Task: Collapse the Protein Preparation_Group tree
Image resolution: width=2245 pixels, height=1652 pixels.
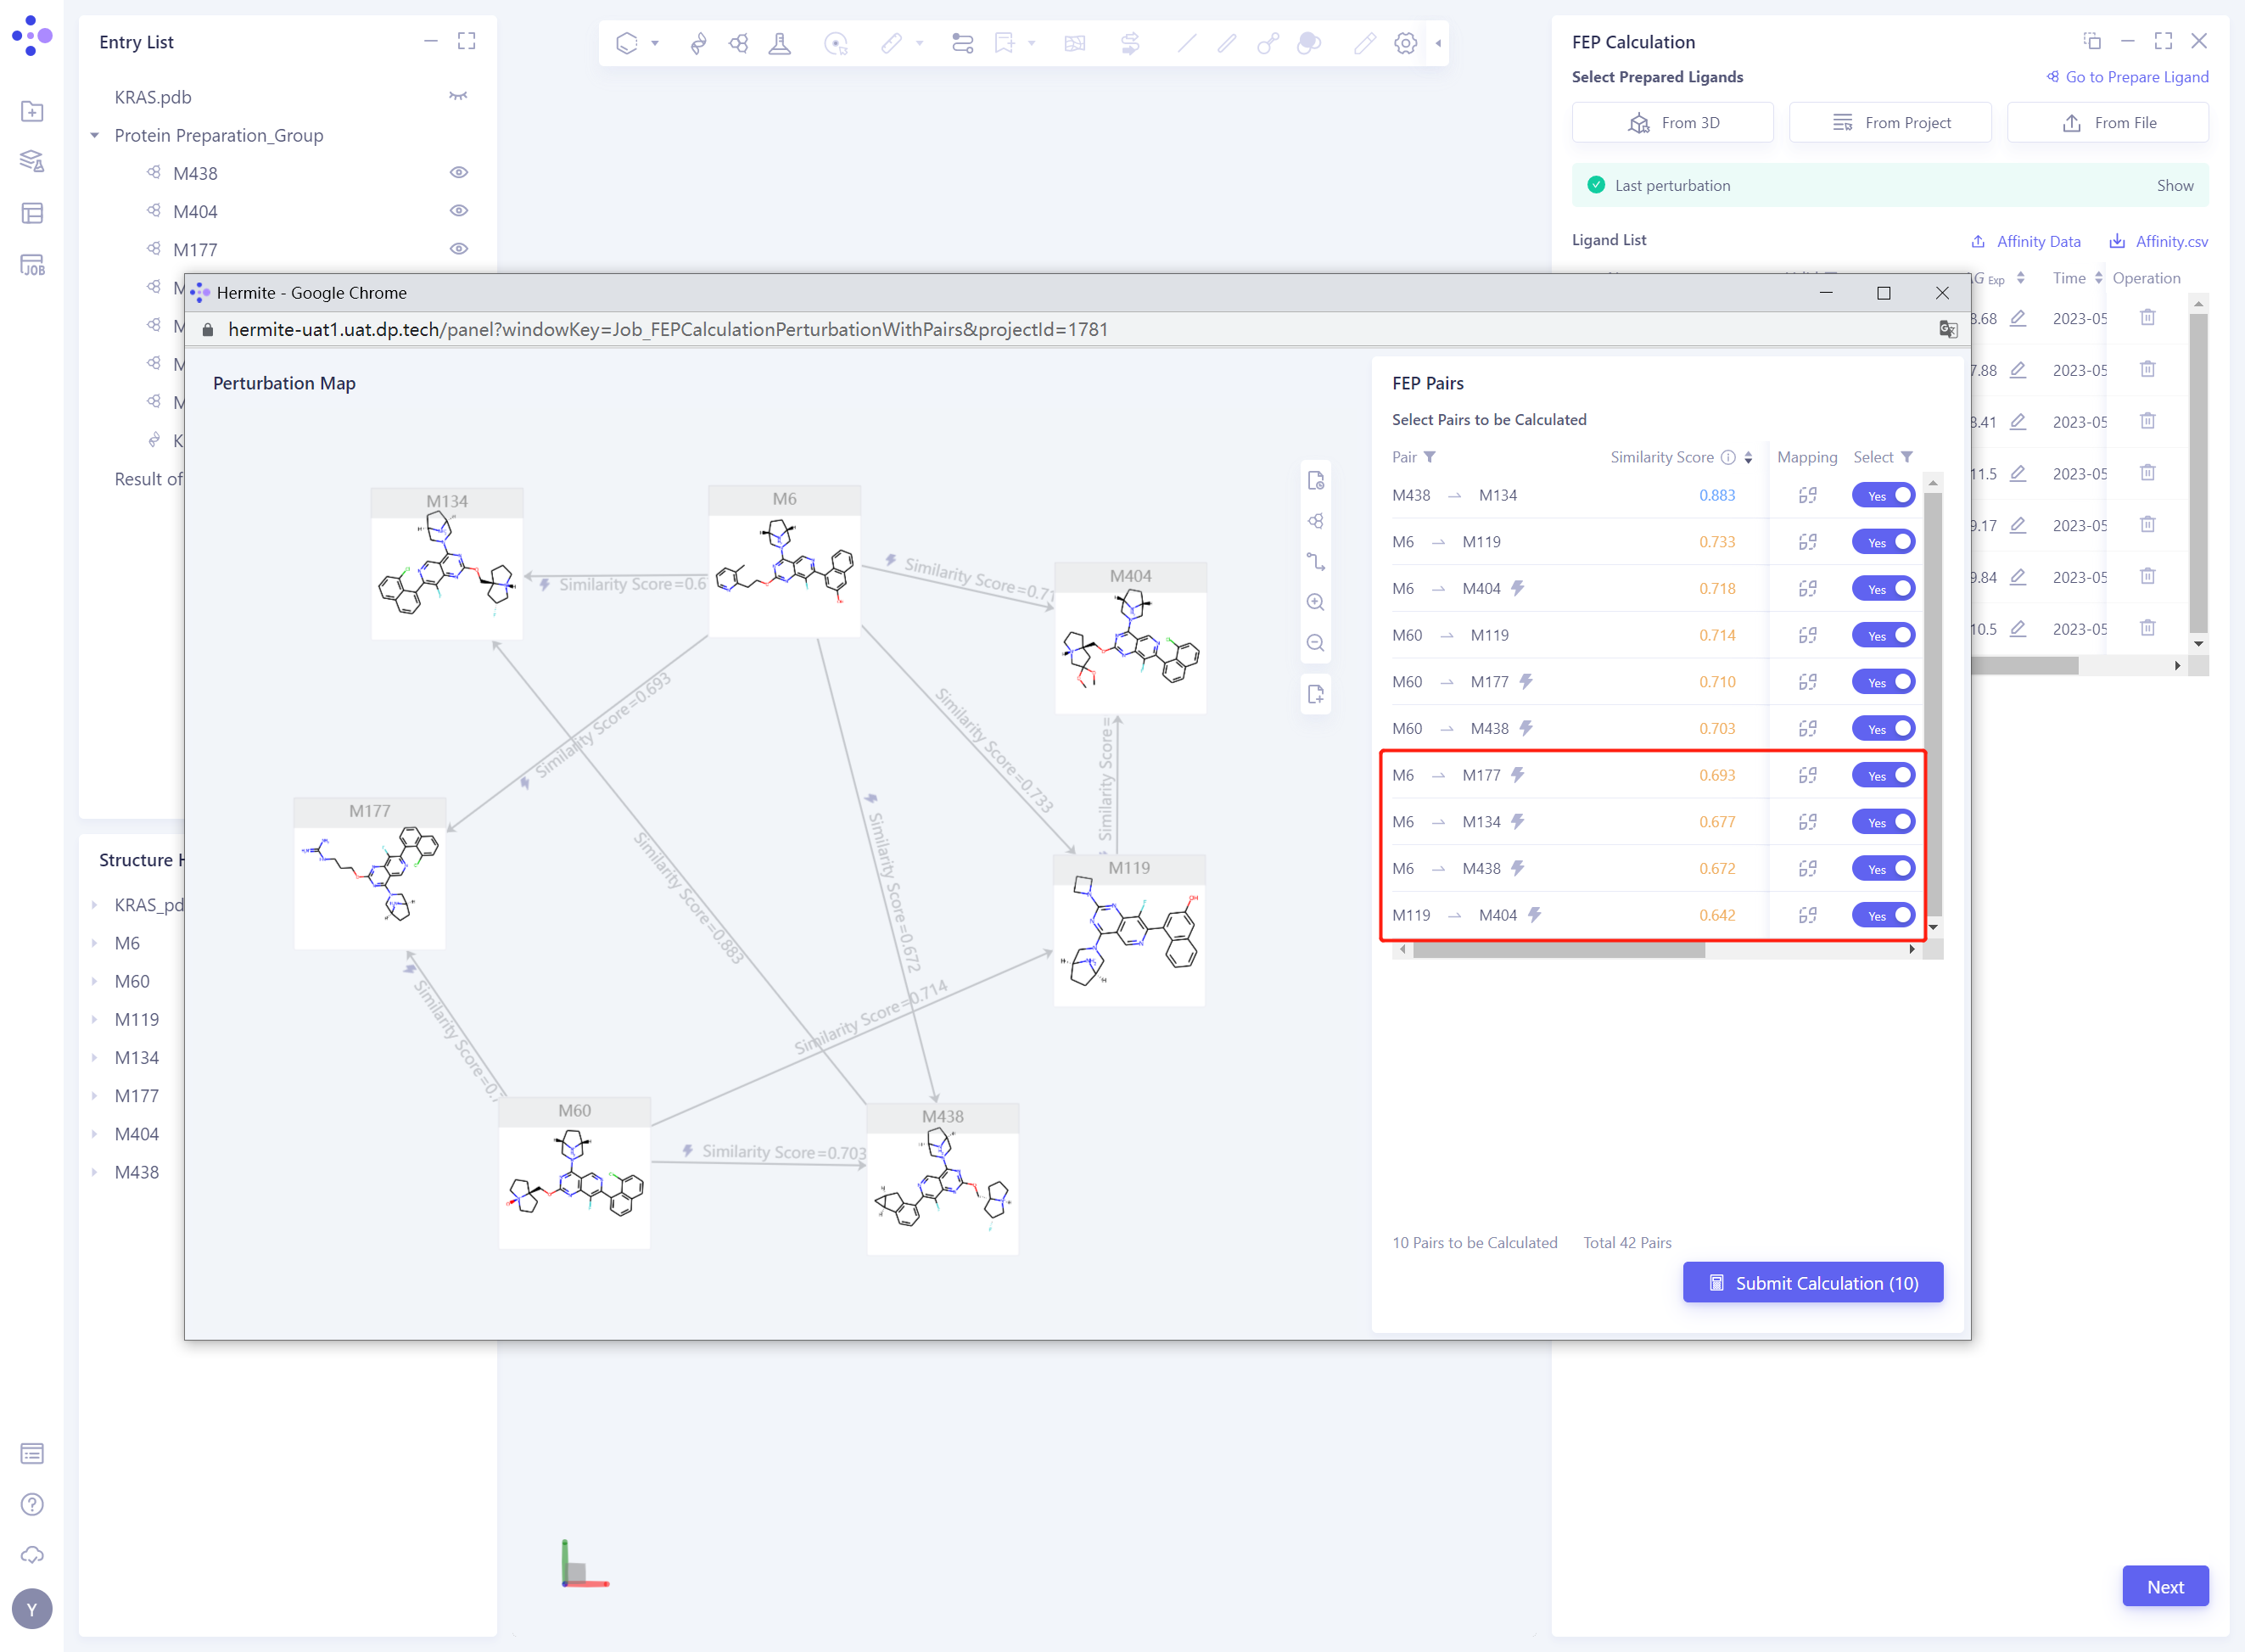Action: point(95,135)
